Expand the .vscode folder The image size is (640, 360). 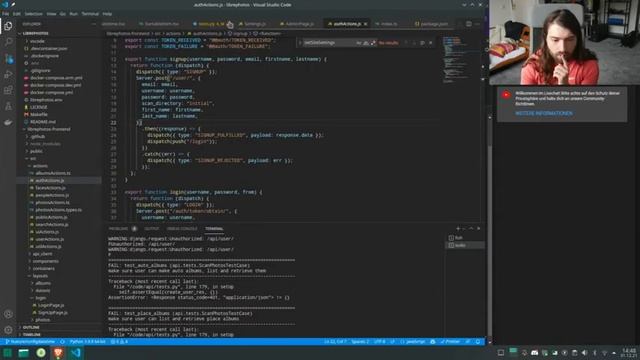(x=38, y=41)
